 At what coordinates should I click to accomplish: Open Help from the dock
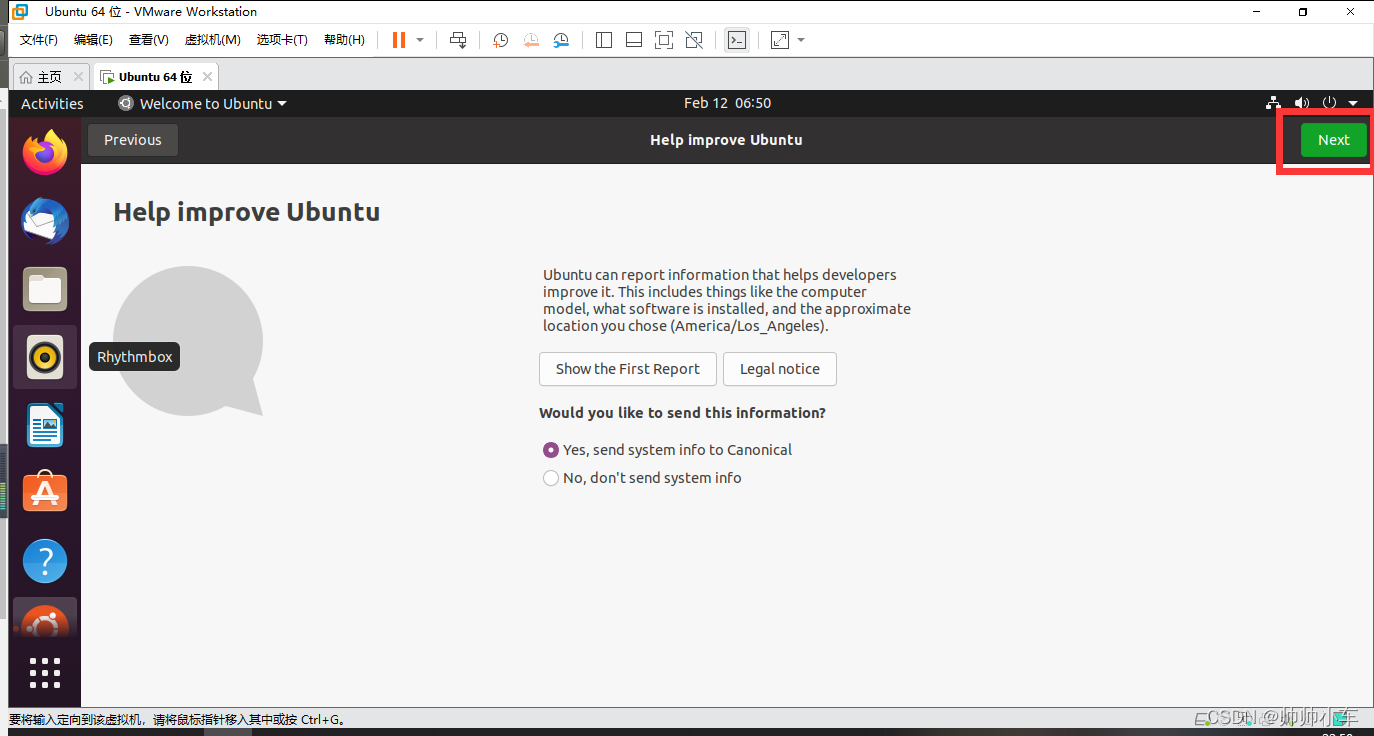(x=45, y=561)
